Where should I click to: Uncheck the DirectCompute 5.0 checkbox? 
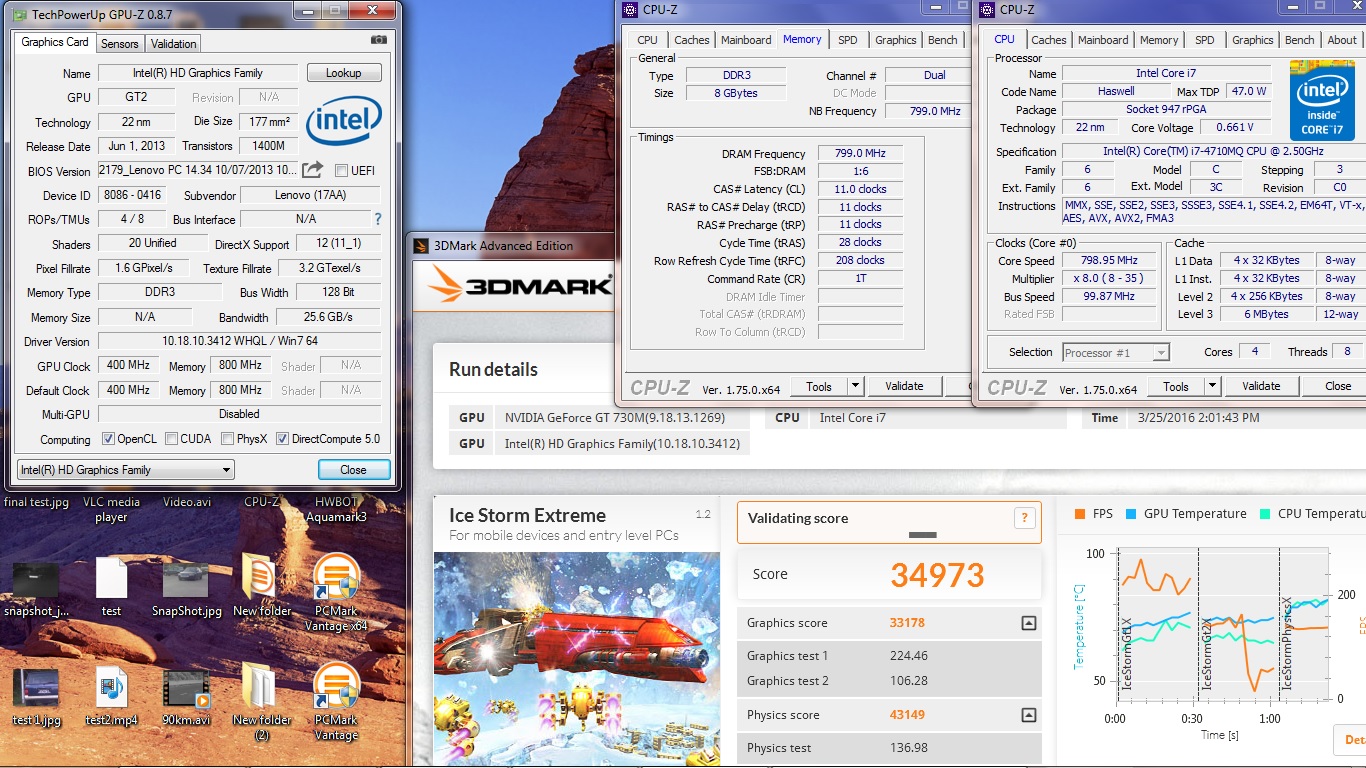(x=282, y=439)
